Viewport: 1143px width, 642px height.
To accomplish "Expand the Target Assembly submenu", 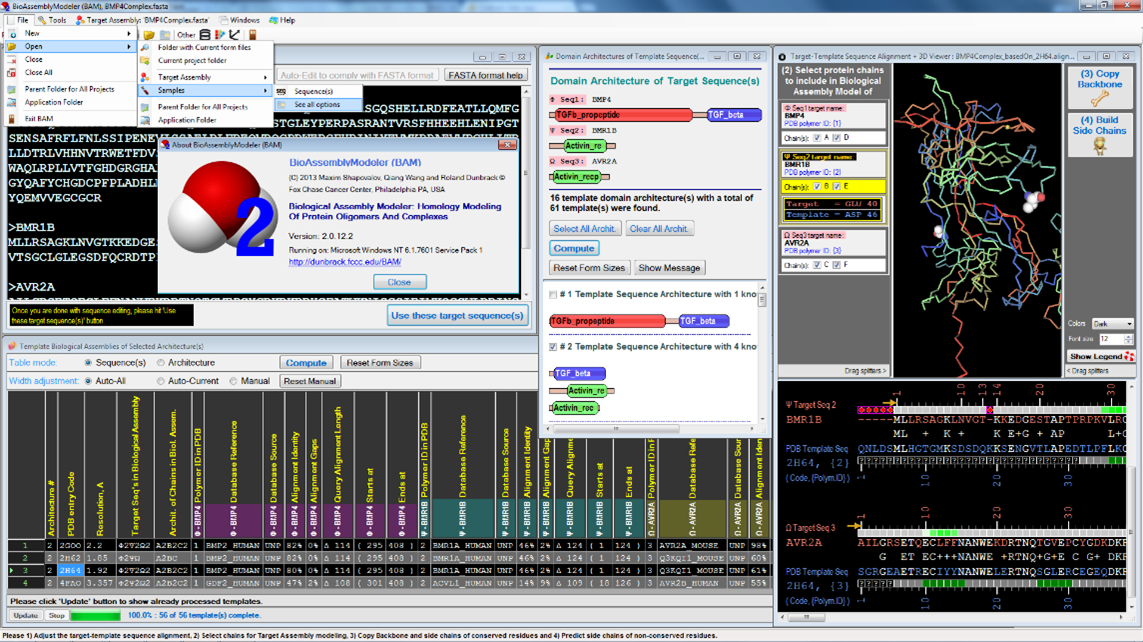I will (265, 77).
